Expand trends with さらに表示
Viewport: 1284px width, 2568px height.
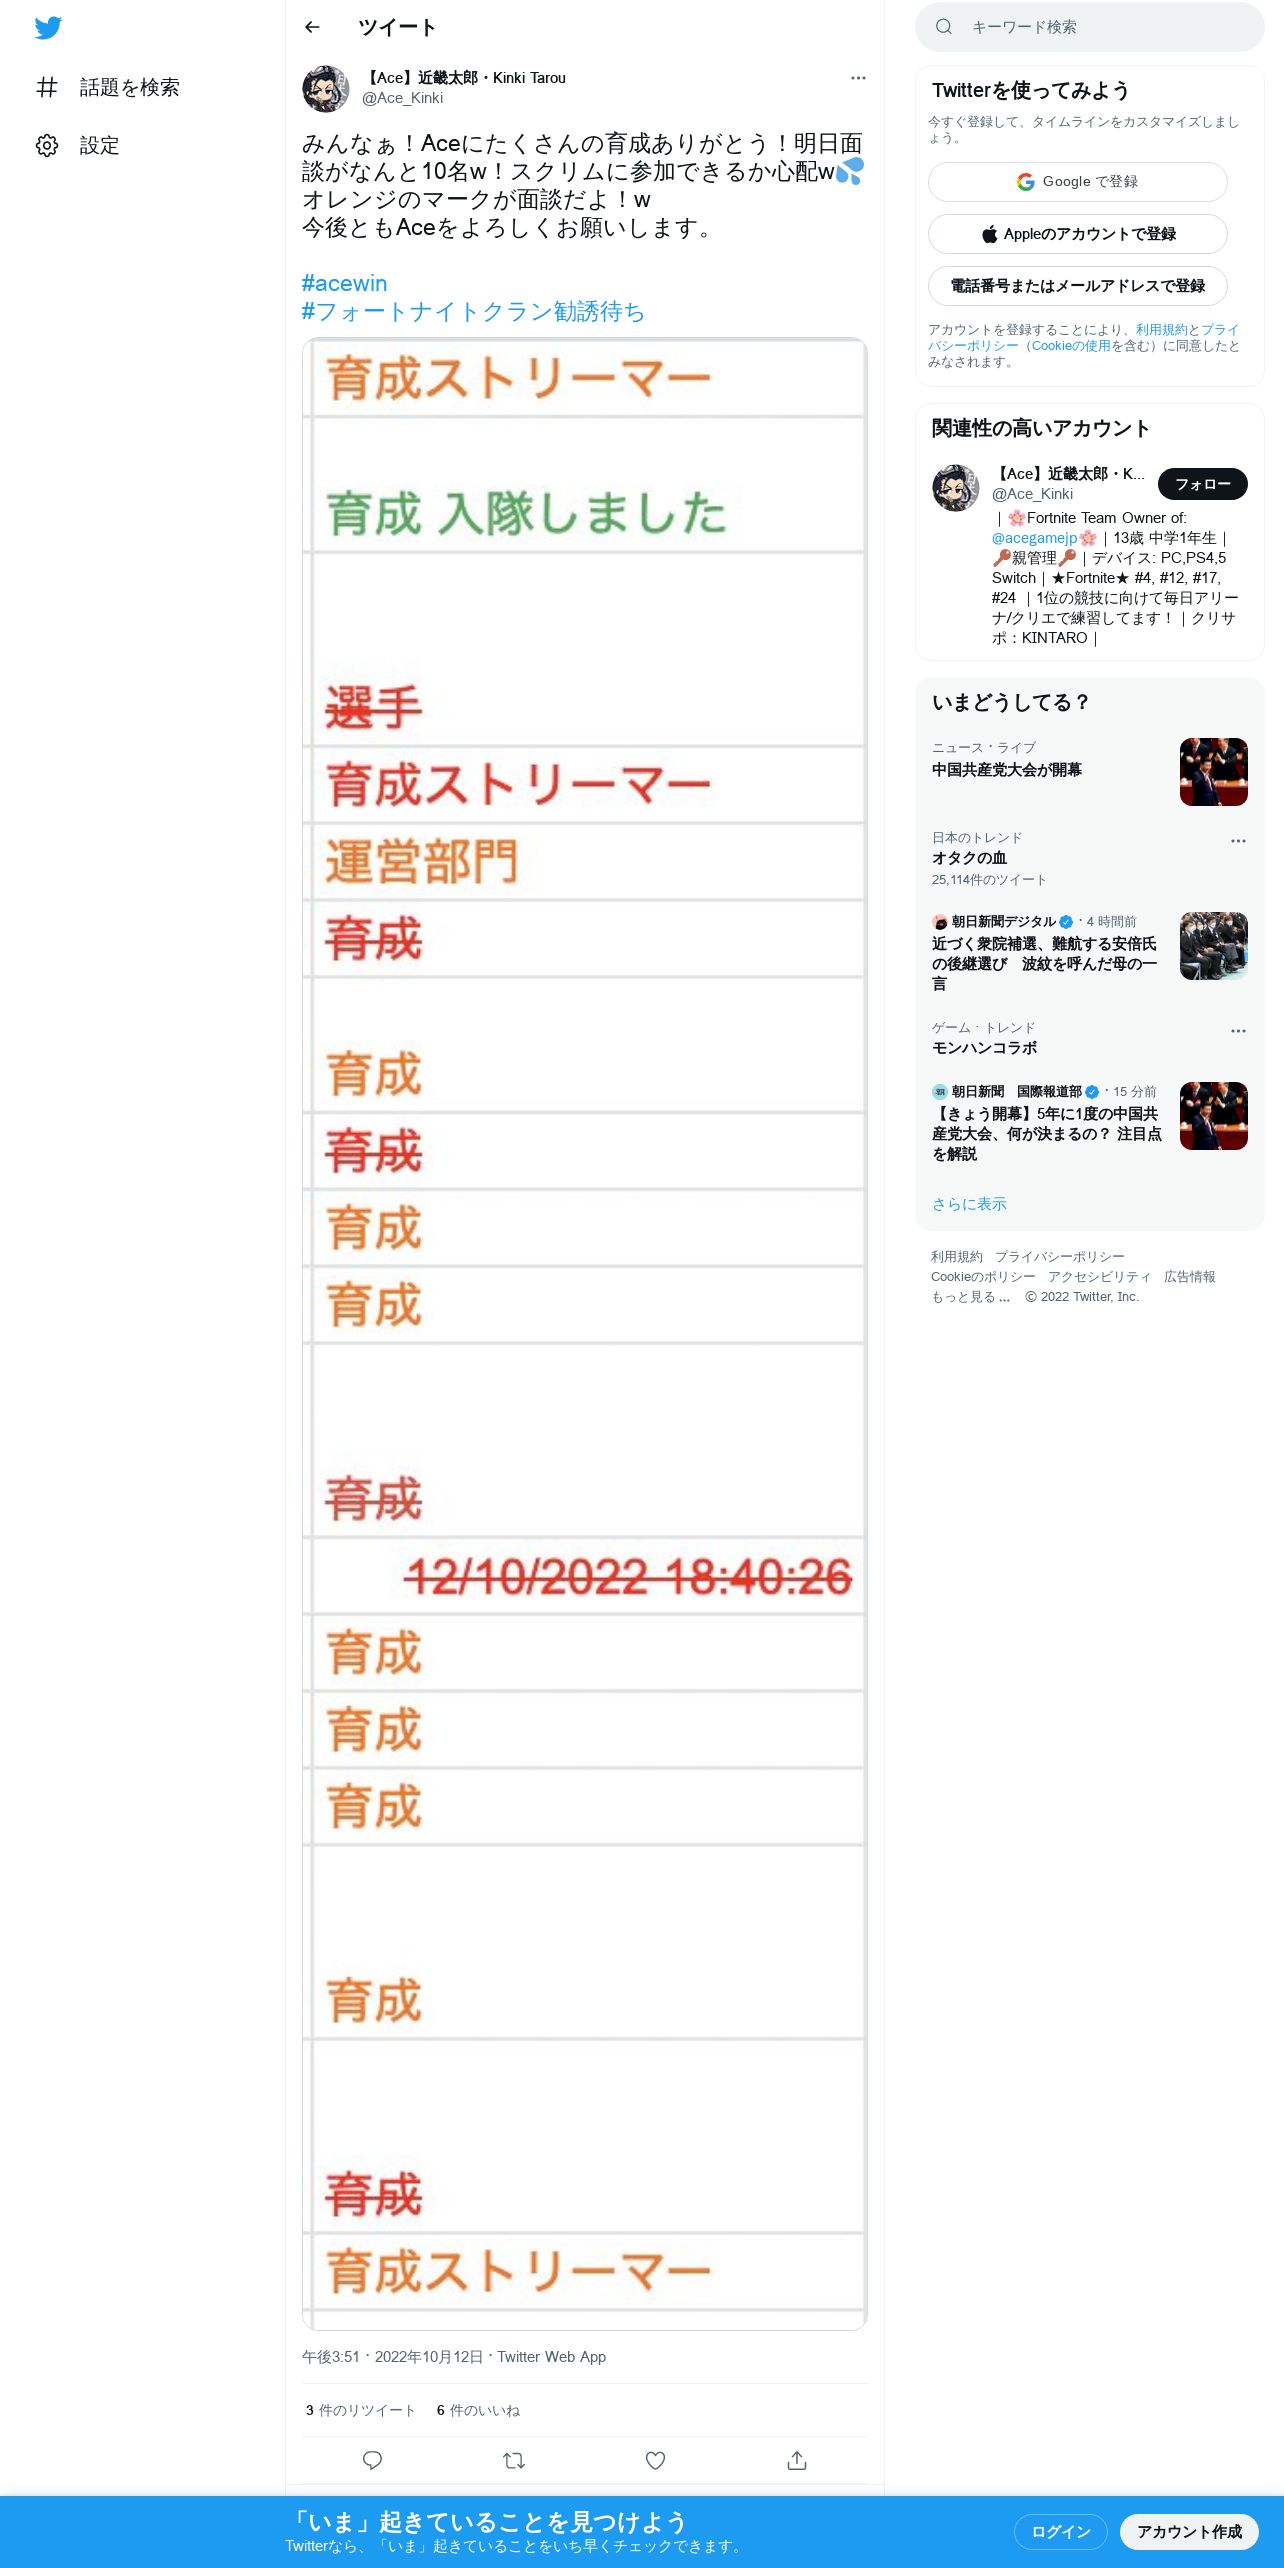(969, 1204)
